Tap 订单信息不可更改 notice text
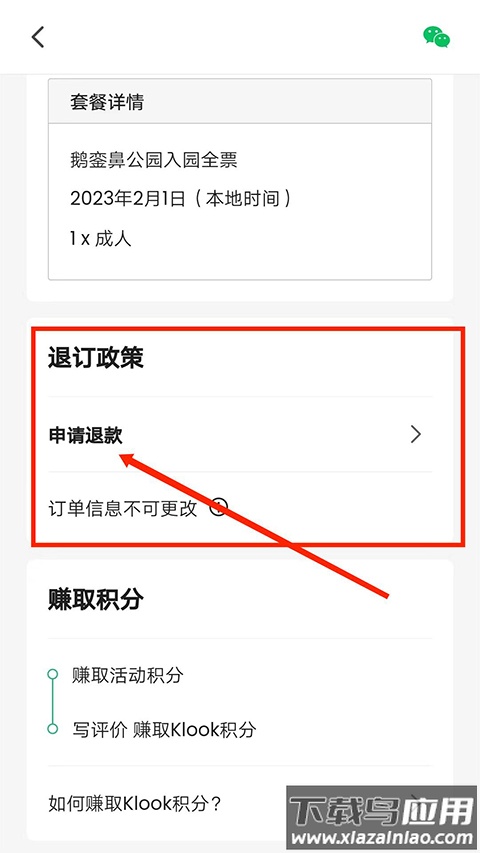480x853 pixels. [122, 509]
